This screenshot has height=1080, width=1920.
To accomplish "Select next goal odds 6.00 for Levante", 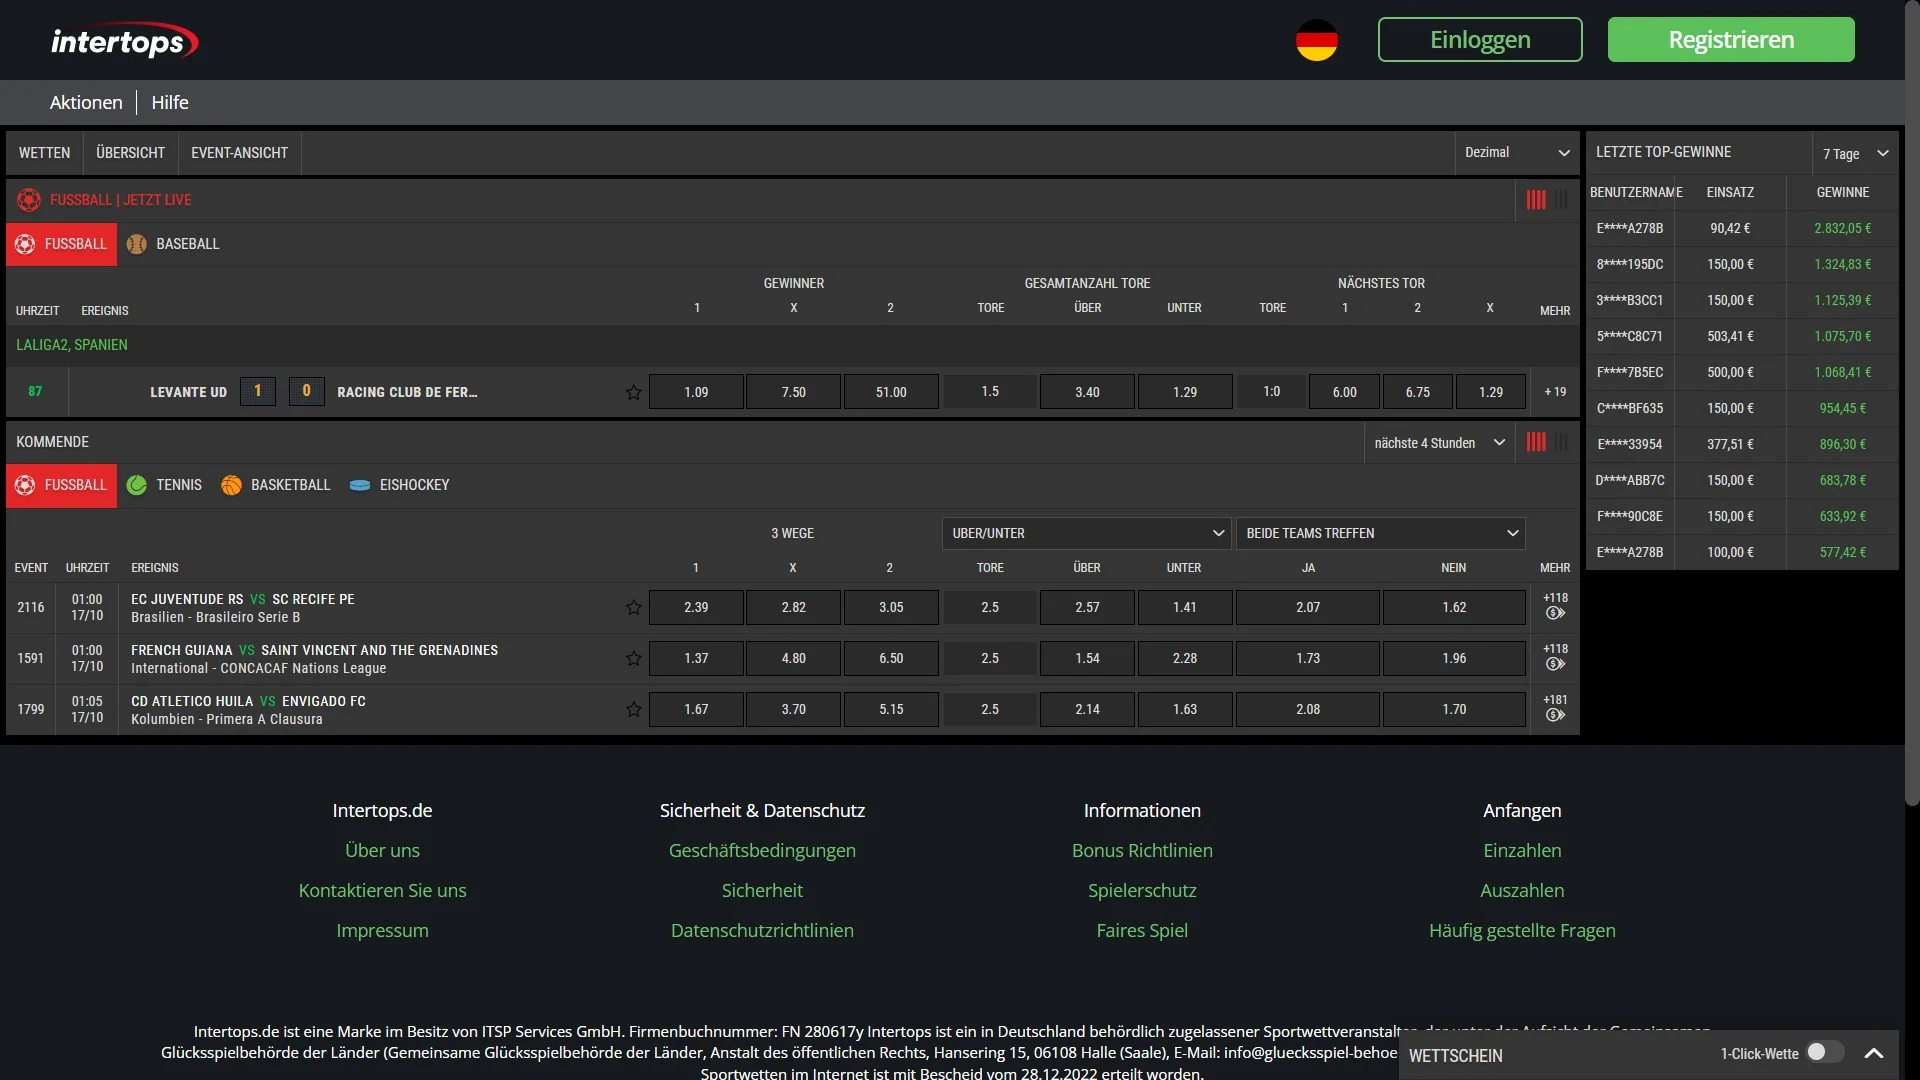I will (1344, 392).
